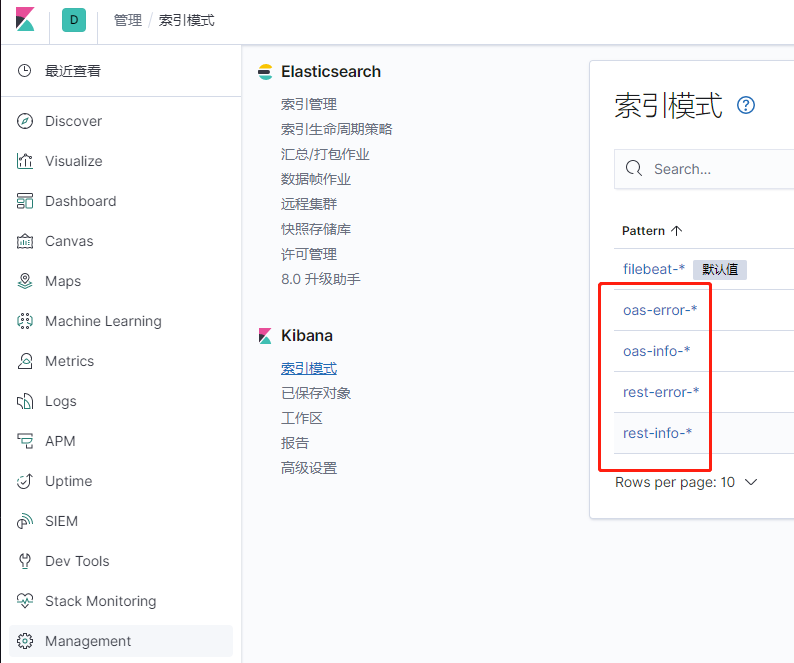794x663 pixels.
Task: Open 快照存储库 link
Action: 316,229
